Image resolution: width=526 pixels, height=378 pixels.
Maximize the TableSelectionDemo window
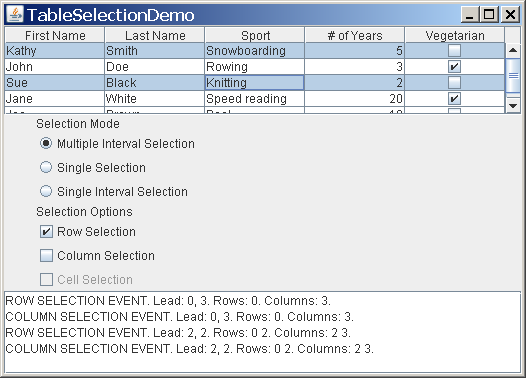[x=489, y=15]
